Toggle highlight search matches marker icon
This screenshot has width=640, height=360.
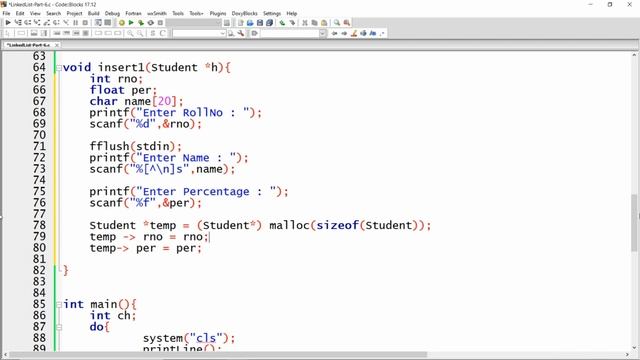354,33
